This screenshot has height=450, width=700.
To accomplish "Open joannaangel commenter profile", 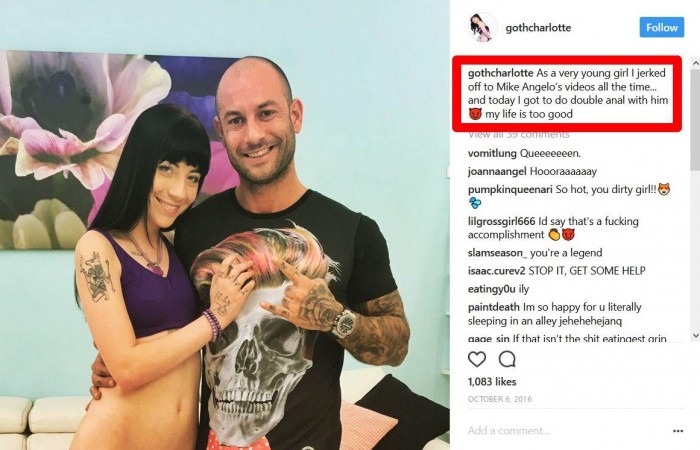I will coord(497,171).
